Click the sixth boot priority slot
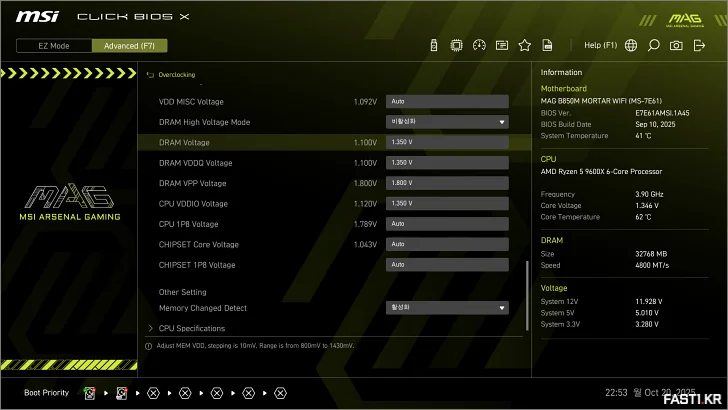This screenshot has height=410, width=728. tap(249, 393)
